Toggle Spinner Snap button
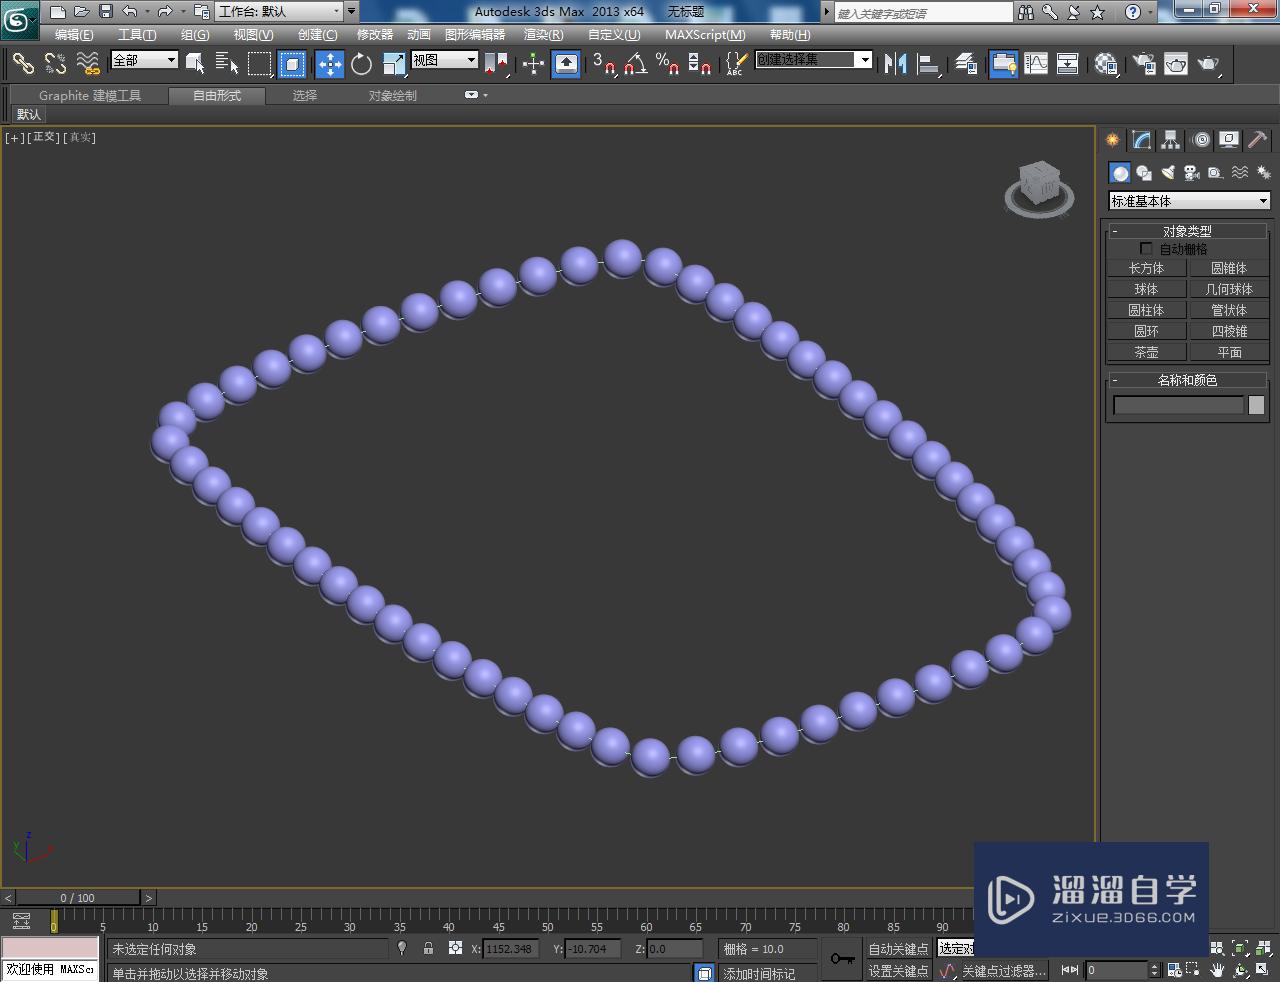Screen dimensions: 1280x982 pyautogui.click(x=700, y=64)
